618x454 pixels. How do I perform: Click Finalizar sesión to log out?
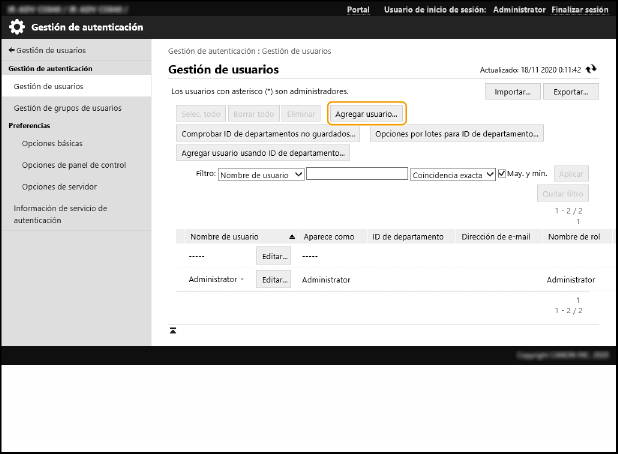[579, 9]
